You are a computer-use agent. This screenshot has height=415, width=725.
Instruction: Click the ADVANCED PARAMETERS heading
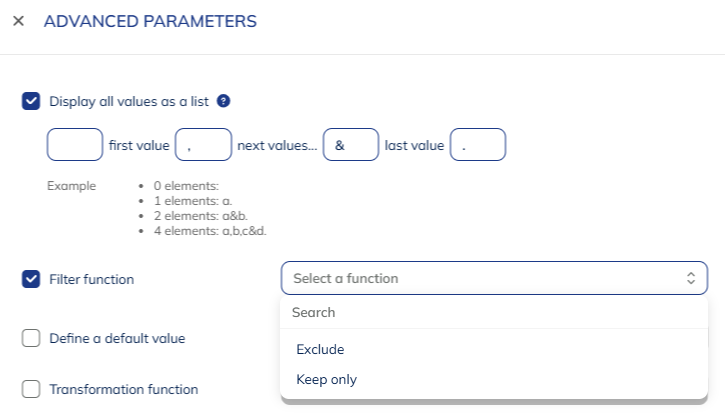point(150,21)
